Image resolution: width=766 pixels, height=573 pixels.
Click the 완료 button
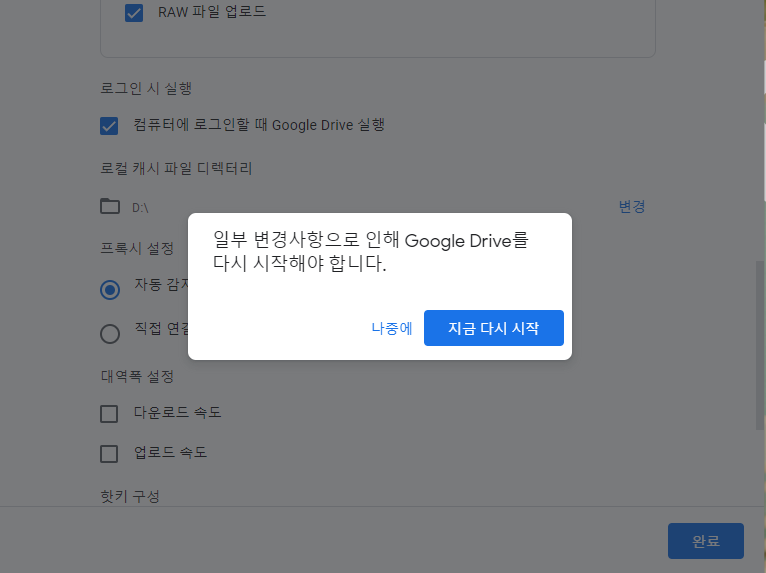coord(705,541)
